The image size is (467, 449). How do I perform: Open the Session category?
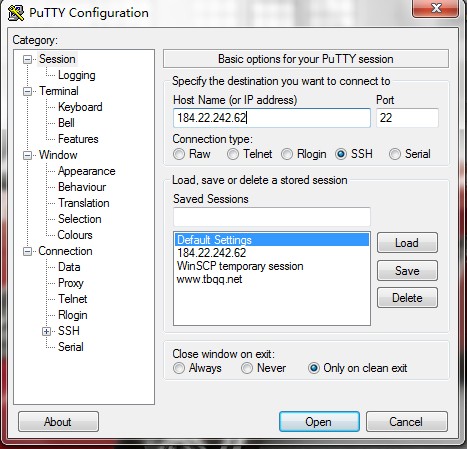coord(57,59)
